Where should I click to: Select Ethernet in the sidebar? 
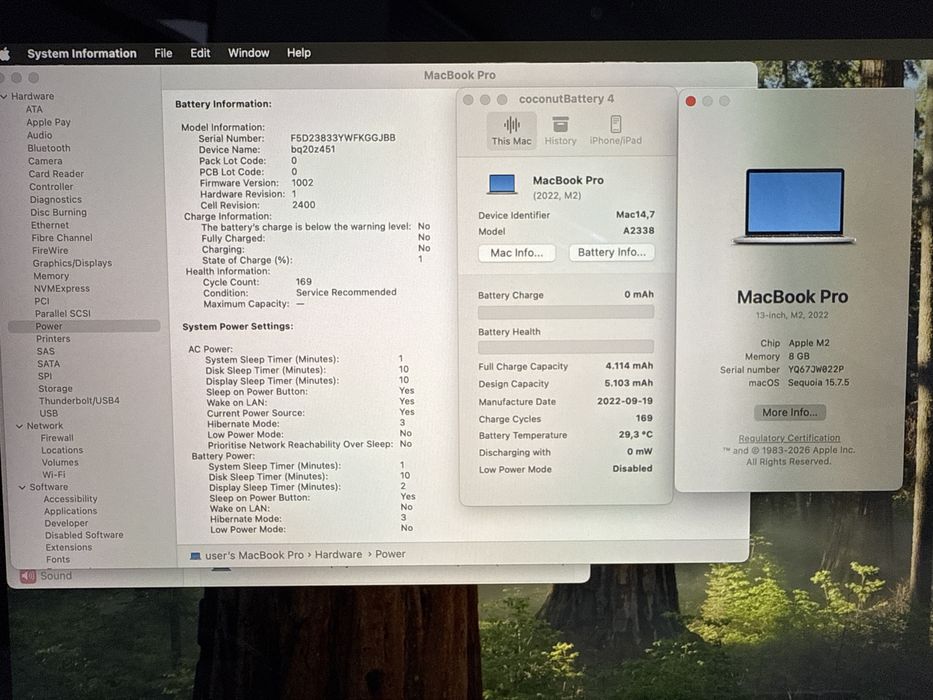(x=50, y=226)
